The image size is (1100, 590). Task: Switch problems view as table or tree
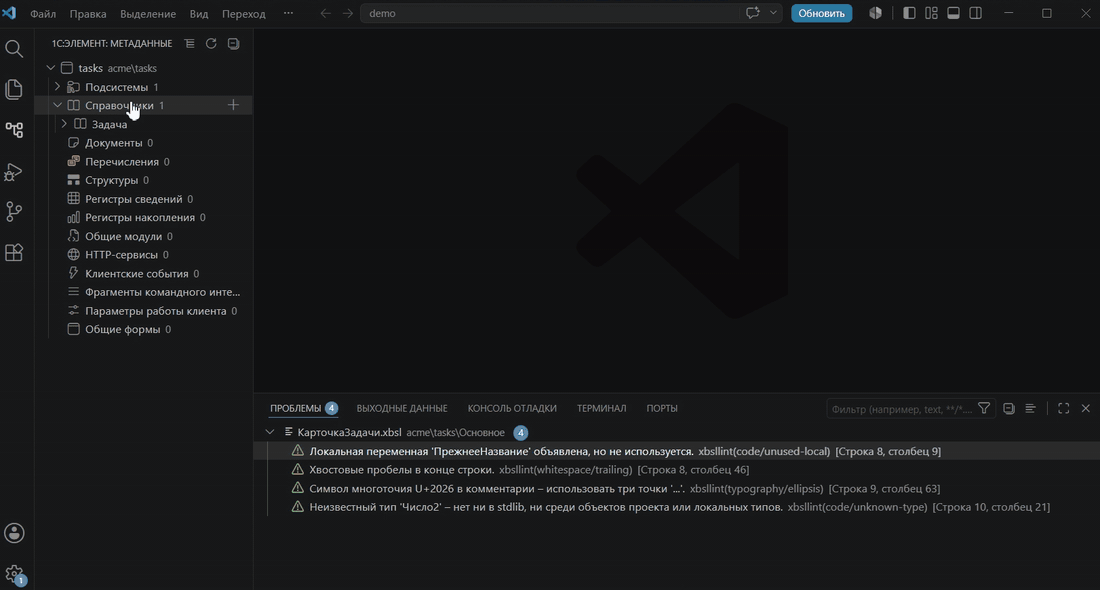(1031, 408)
